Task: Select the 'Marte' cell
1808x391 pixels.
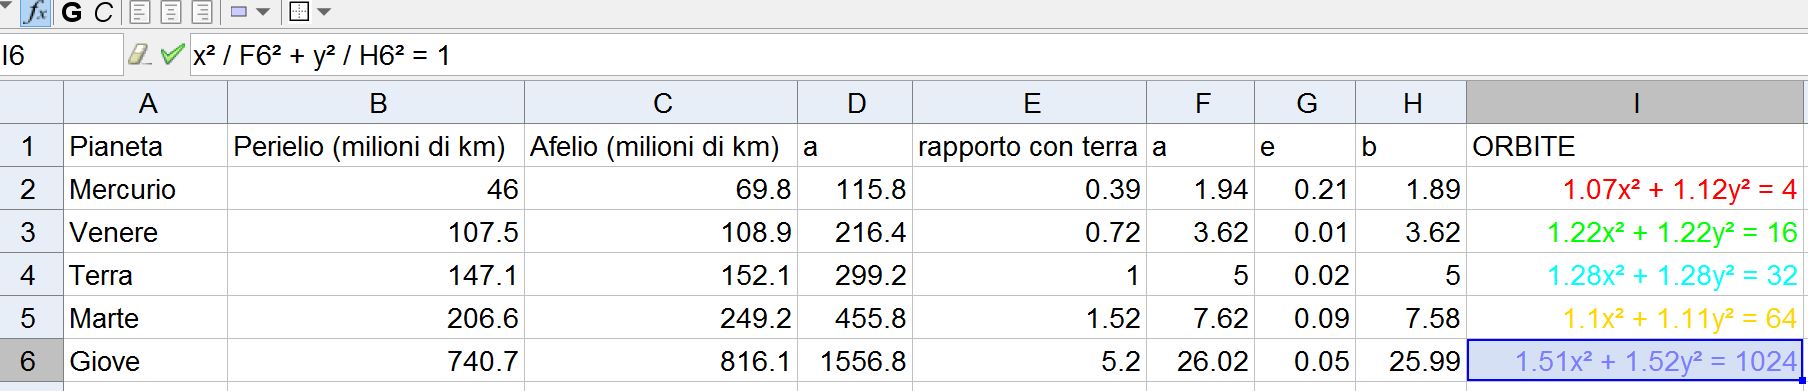Action: coord(146,318)
